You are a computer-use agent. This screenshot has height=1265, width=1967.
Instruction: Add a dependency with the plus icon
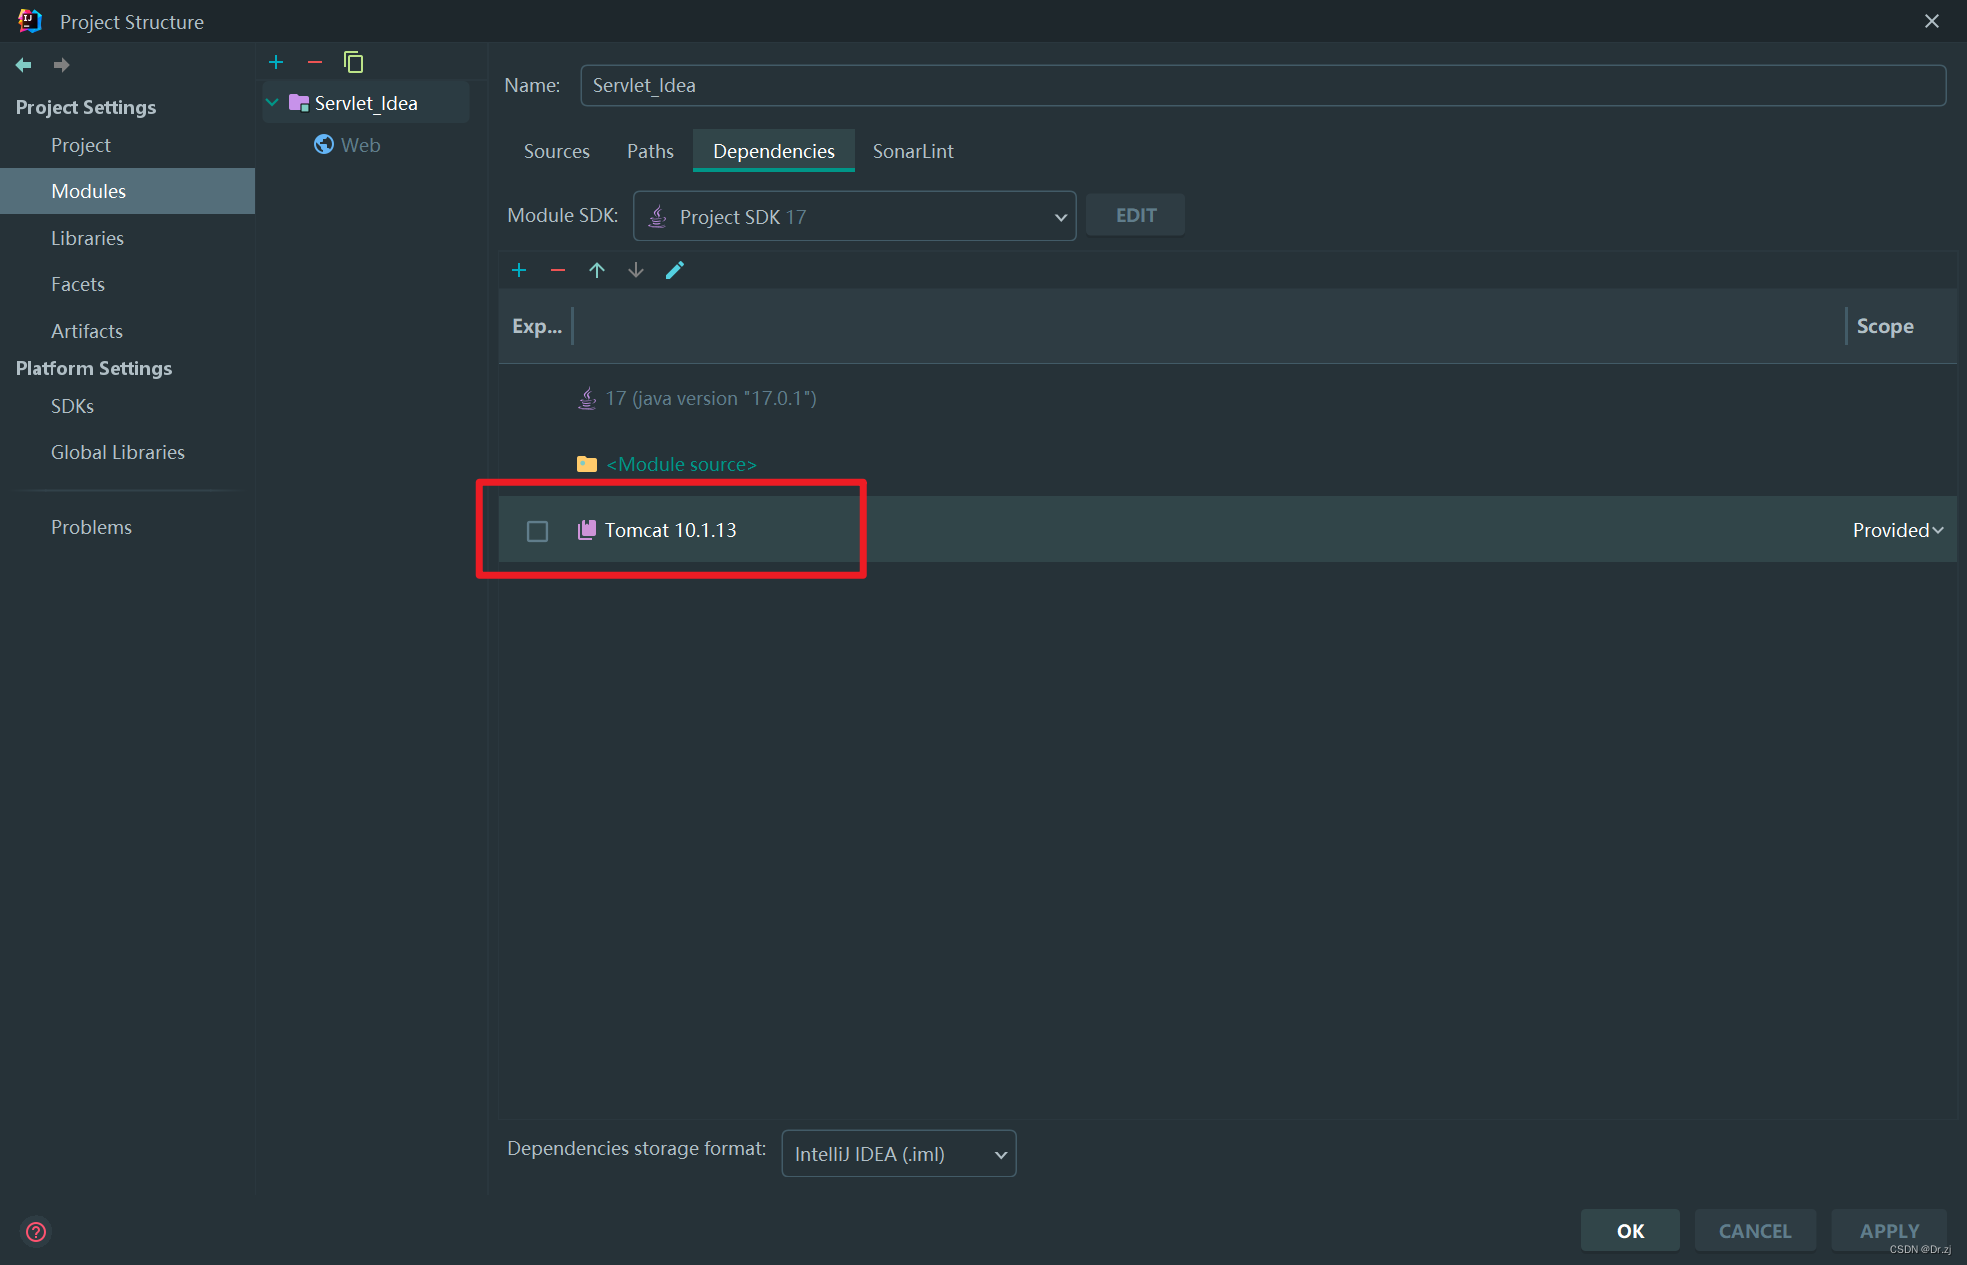pyautogui.click(x=519, y=270)
